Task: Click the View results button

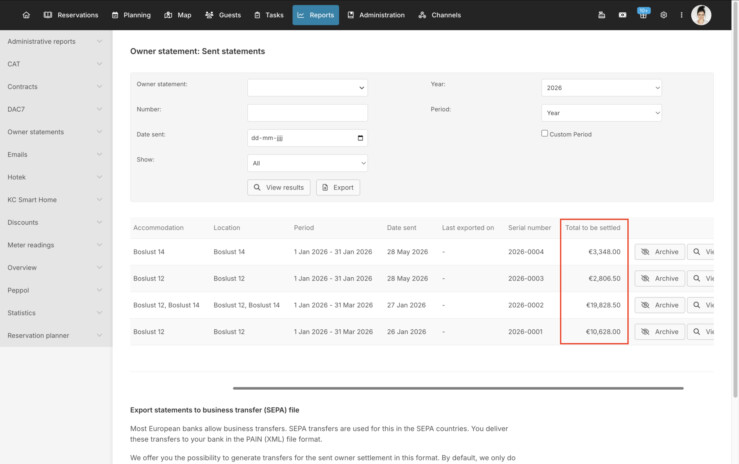Action: pyautogui.click(x=279, y=187)
